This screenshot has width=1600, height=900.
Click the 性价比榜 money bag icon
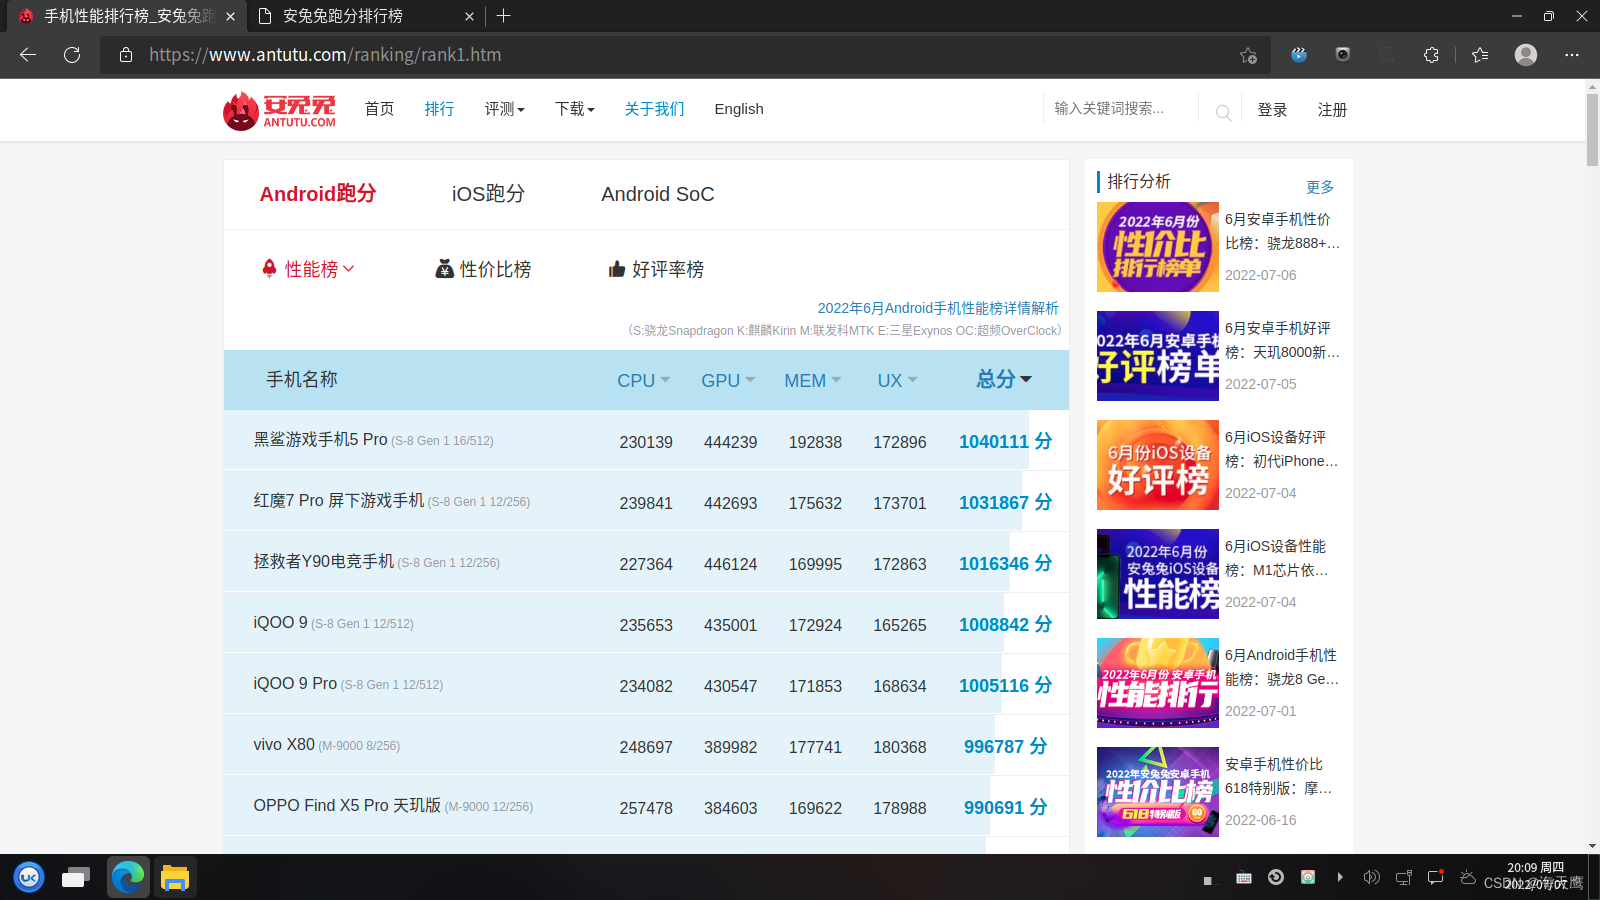[x=445, y=269]
